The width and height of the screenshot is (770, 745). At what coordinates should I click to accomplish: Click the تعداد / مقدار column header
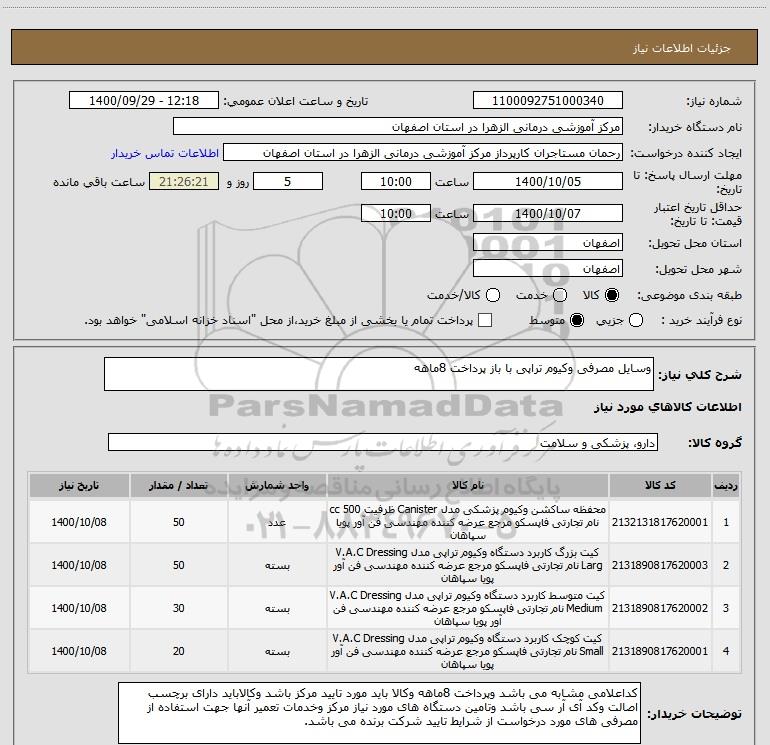tap(179, 486)
